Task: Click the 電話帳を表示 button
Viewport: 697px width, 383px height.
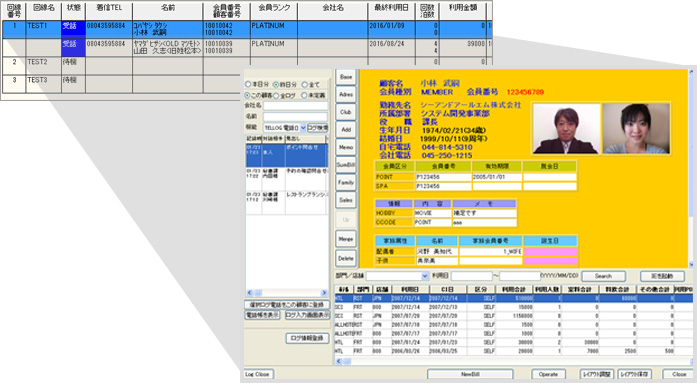Action: click(x=262, y=315)
